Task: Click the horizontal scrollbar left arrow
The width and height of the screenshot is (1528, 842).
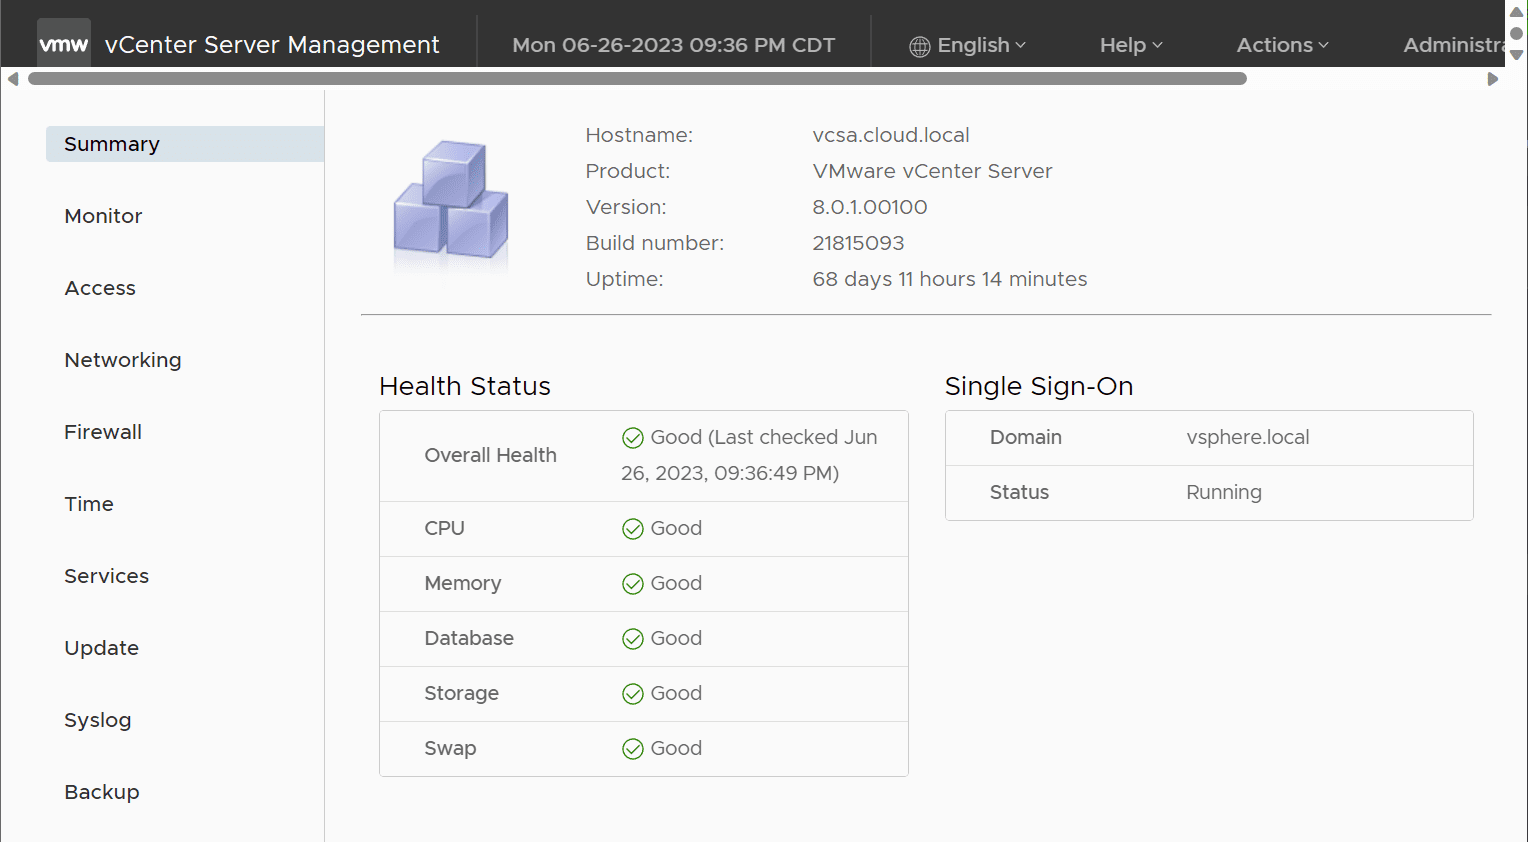Action: (13, 79)
